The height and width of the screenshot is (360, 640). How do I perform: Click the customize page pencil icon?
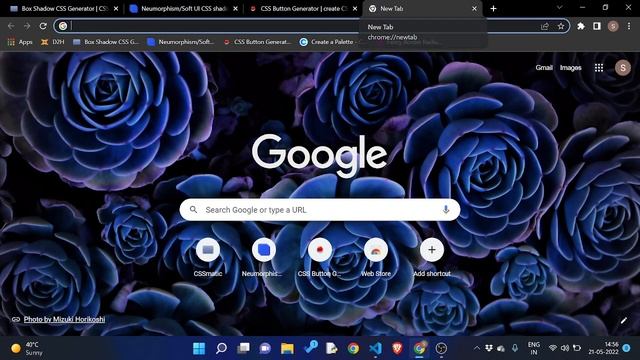click(624, 321)
